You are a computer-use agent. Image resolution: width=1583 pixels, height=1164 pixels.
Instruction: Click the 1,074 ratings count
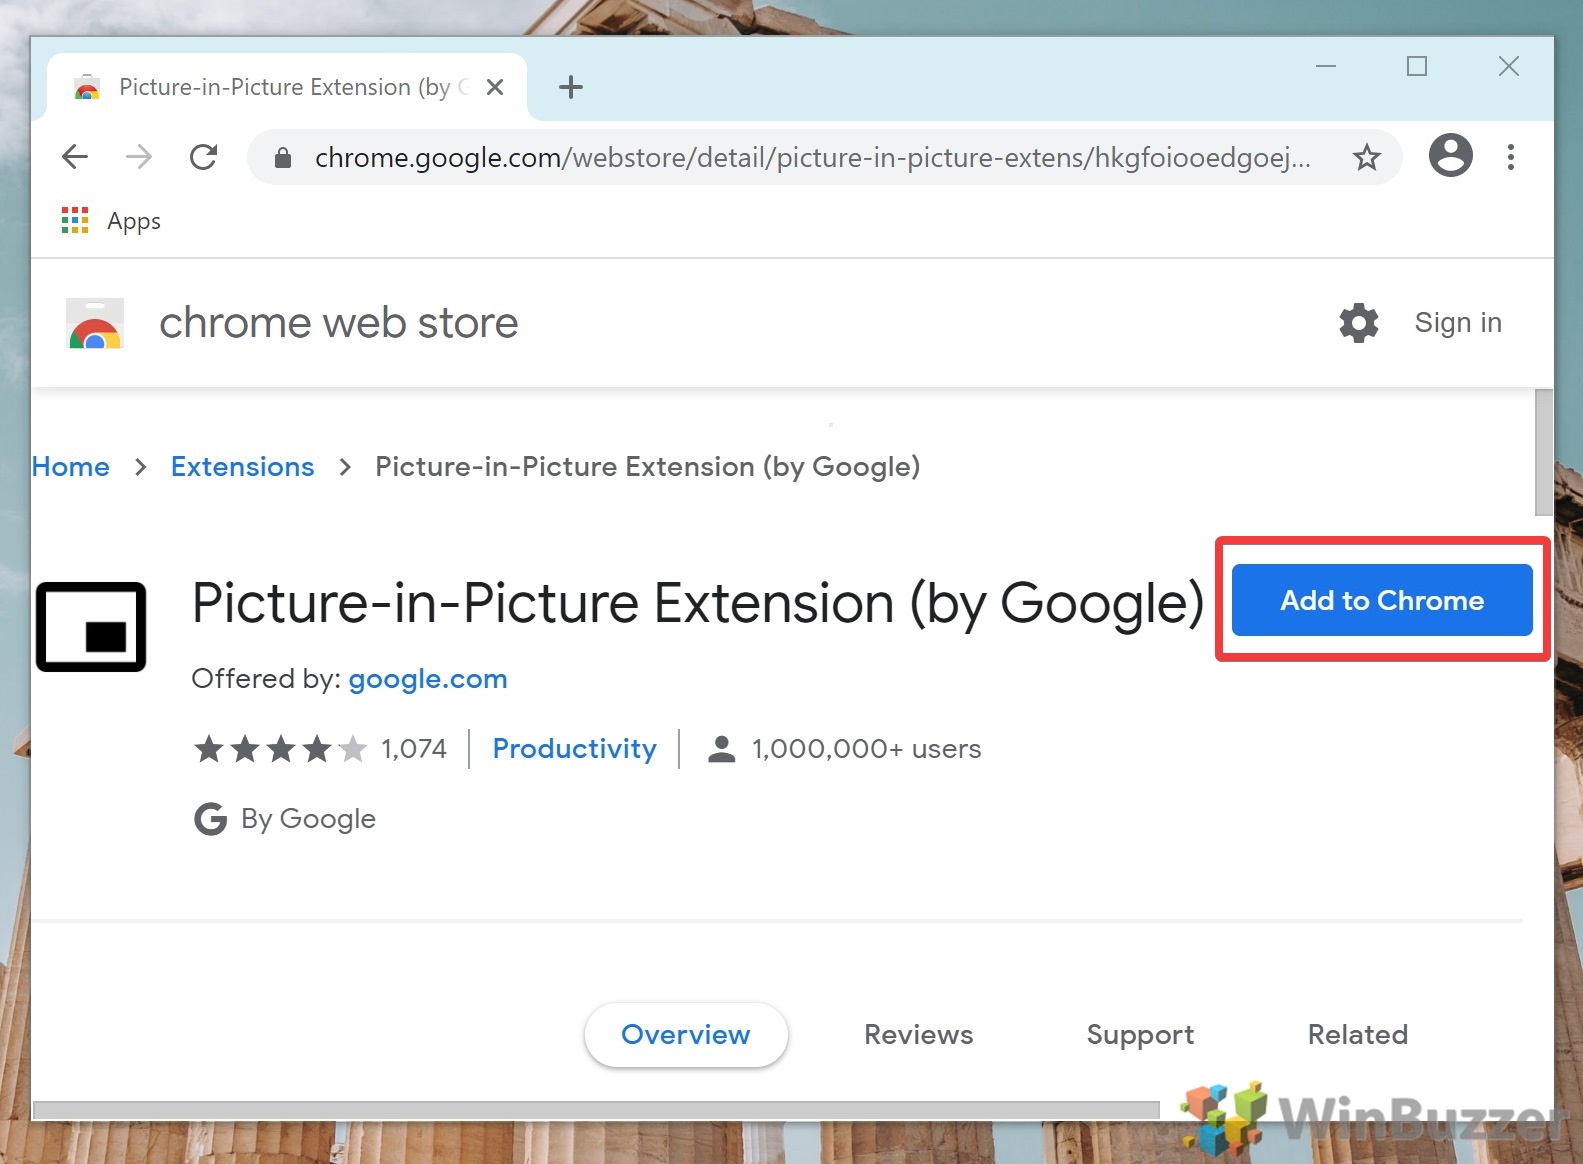414,749
